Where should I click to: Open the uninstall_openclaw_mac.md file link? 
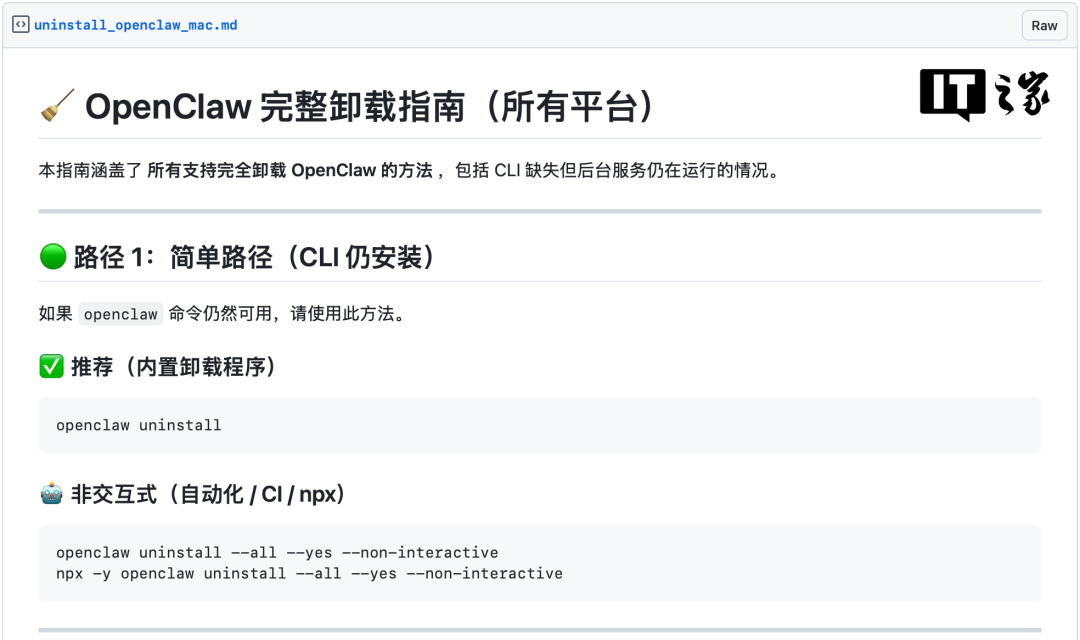click(136, 25)
